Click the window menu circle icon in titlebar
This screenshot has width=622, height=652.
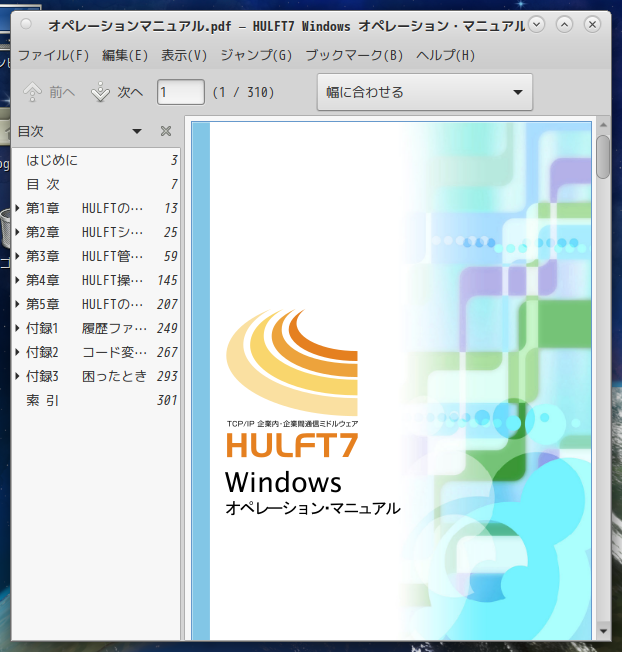pyautogui.click(x=26, y=24)
